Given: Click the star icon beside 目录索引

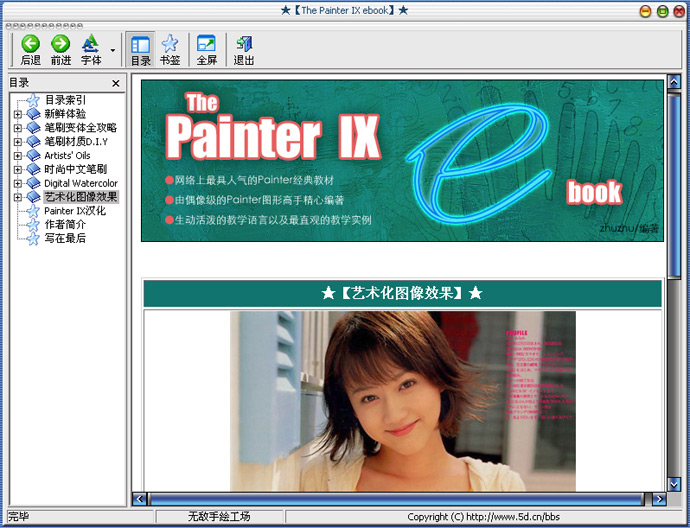Looking at the screenshot, I should [x=33, y=100].
